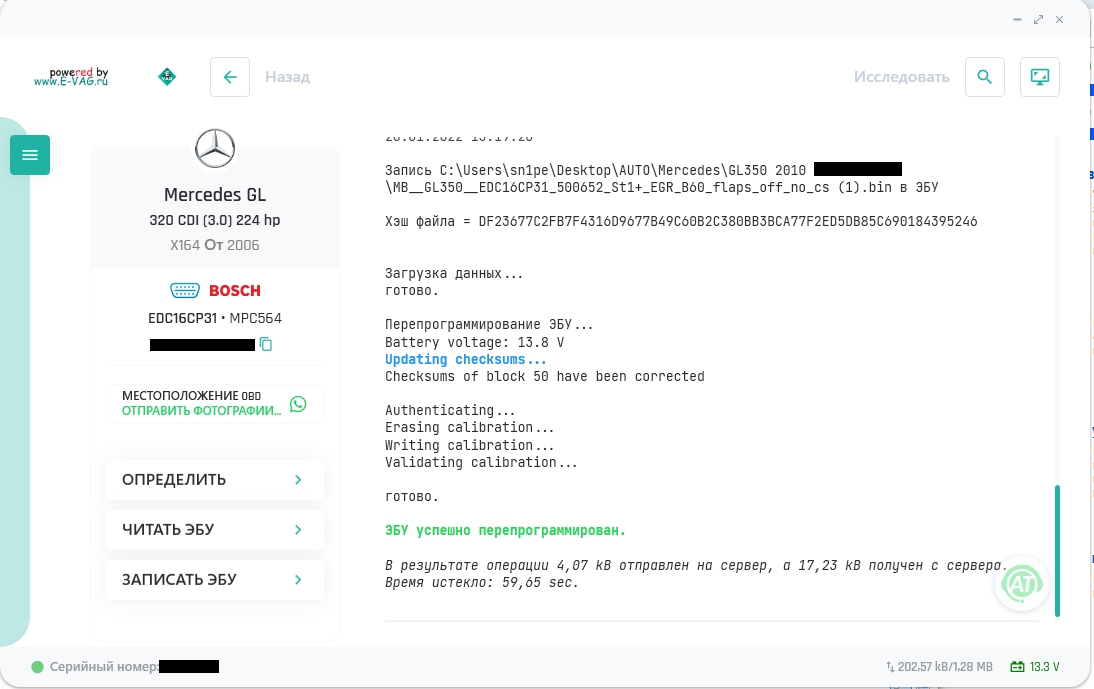Click X164 От 2006 text

[215, 245]
